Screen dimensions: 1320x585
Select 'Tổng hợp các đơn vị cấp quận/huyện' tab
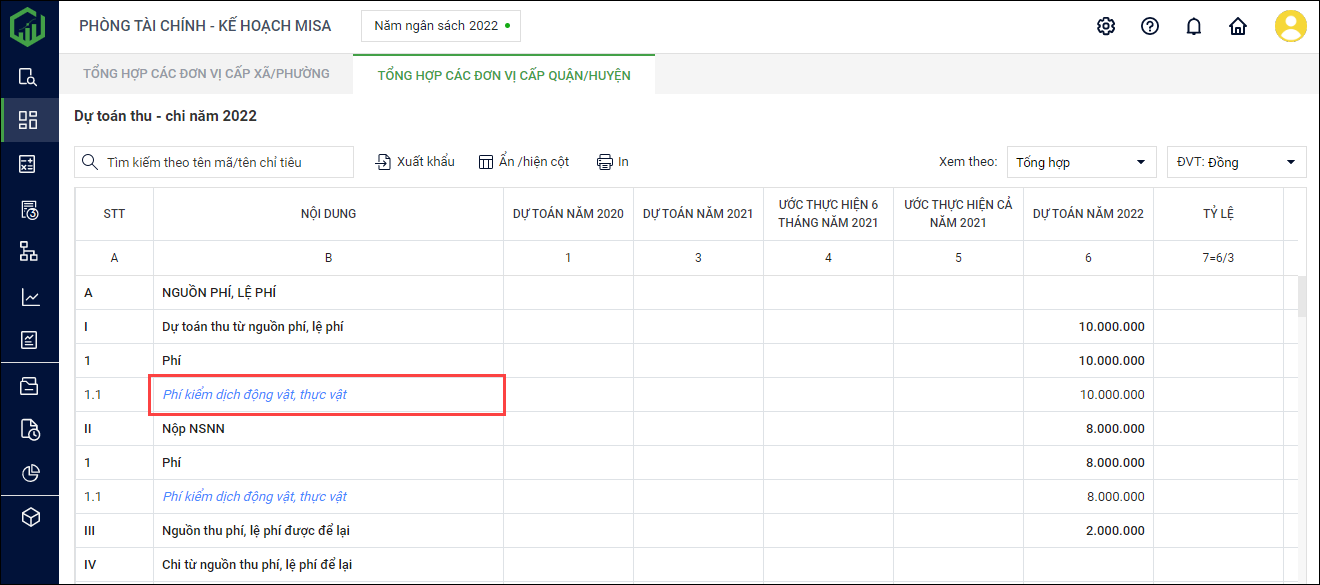[504, 75]
